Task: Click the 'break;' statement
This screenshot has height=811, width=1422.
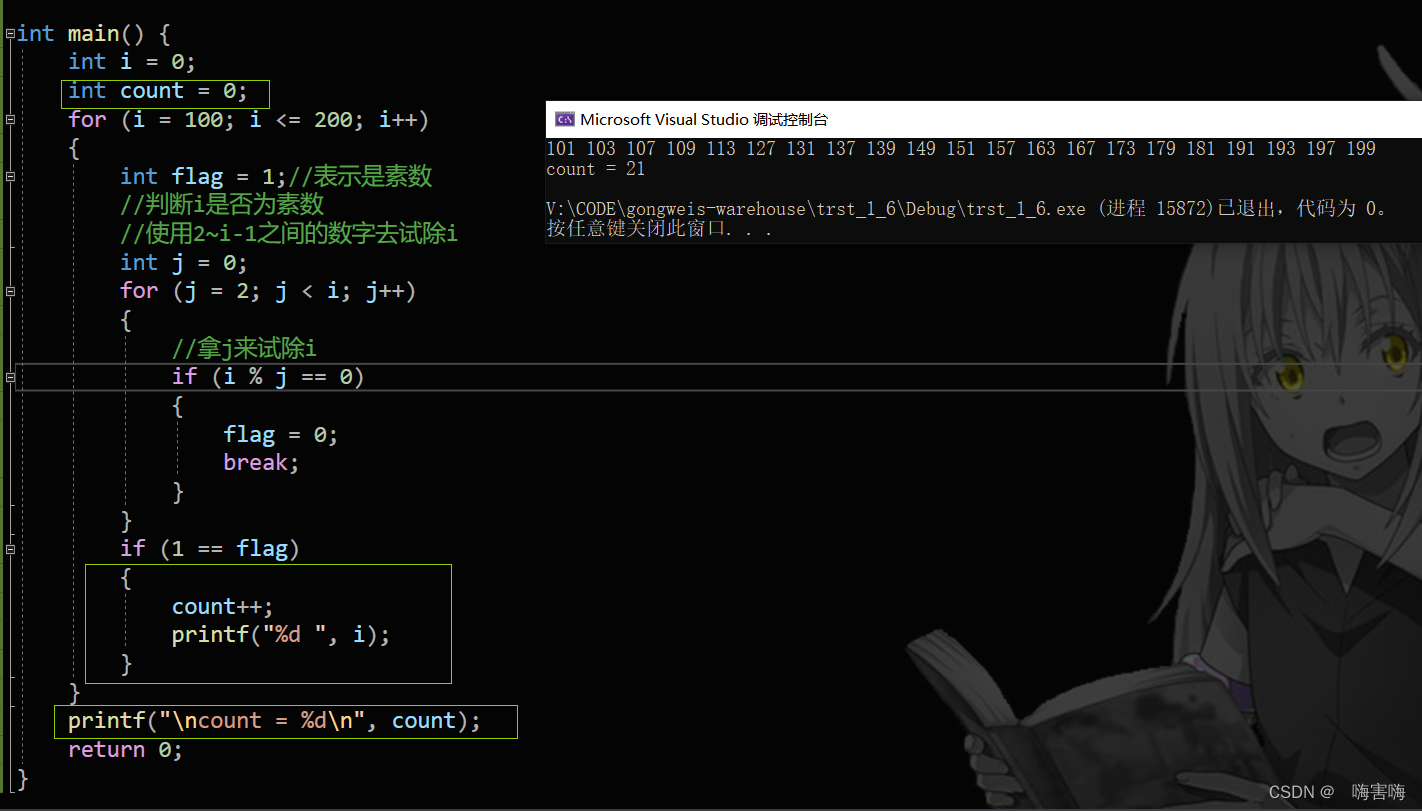Action: pyautogui.click(x=262, y=463)
